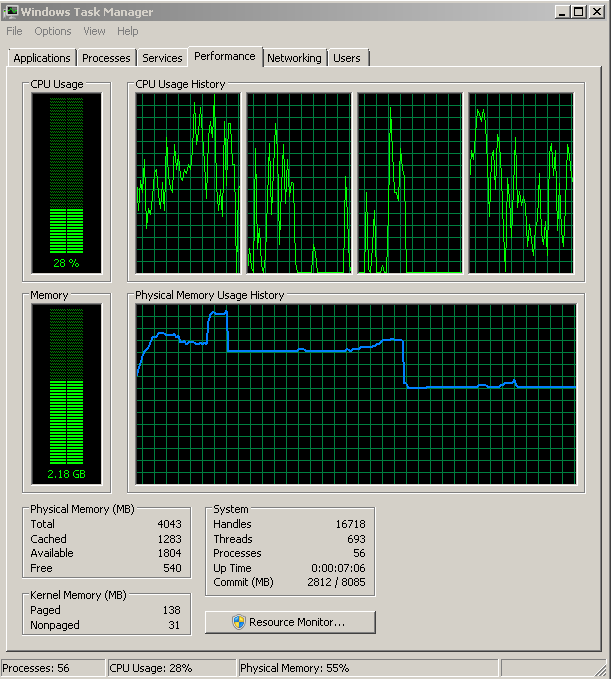Switch to the Networking tab
Viewport: 611px width, 679px height.
coord(294,58)
